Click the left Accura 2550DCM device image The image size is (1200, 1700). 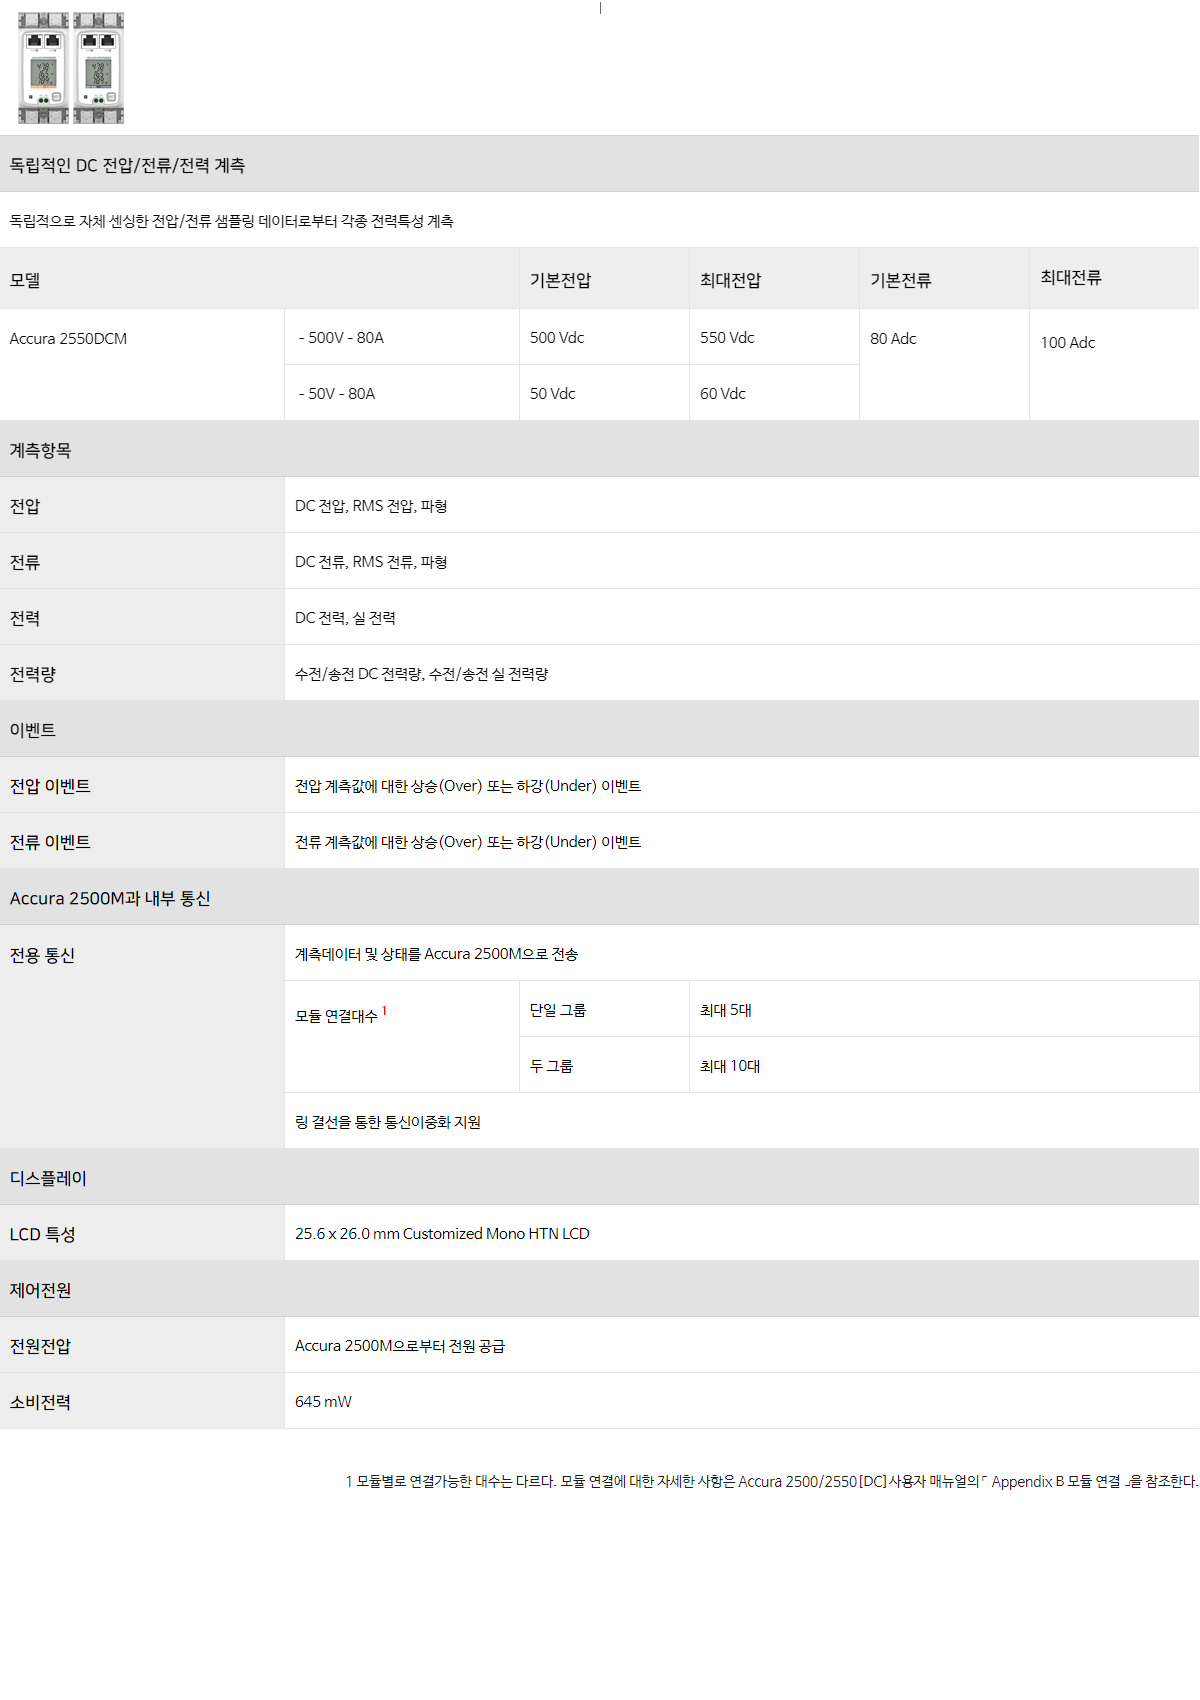(x=44, y=68)
